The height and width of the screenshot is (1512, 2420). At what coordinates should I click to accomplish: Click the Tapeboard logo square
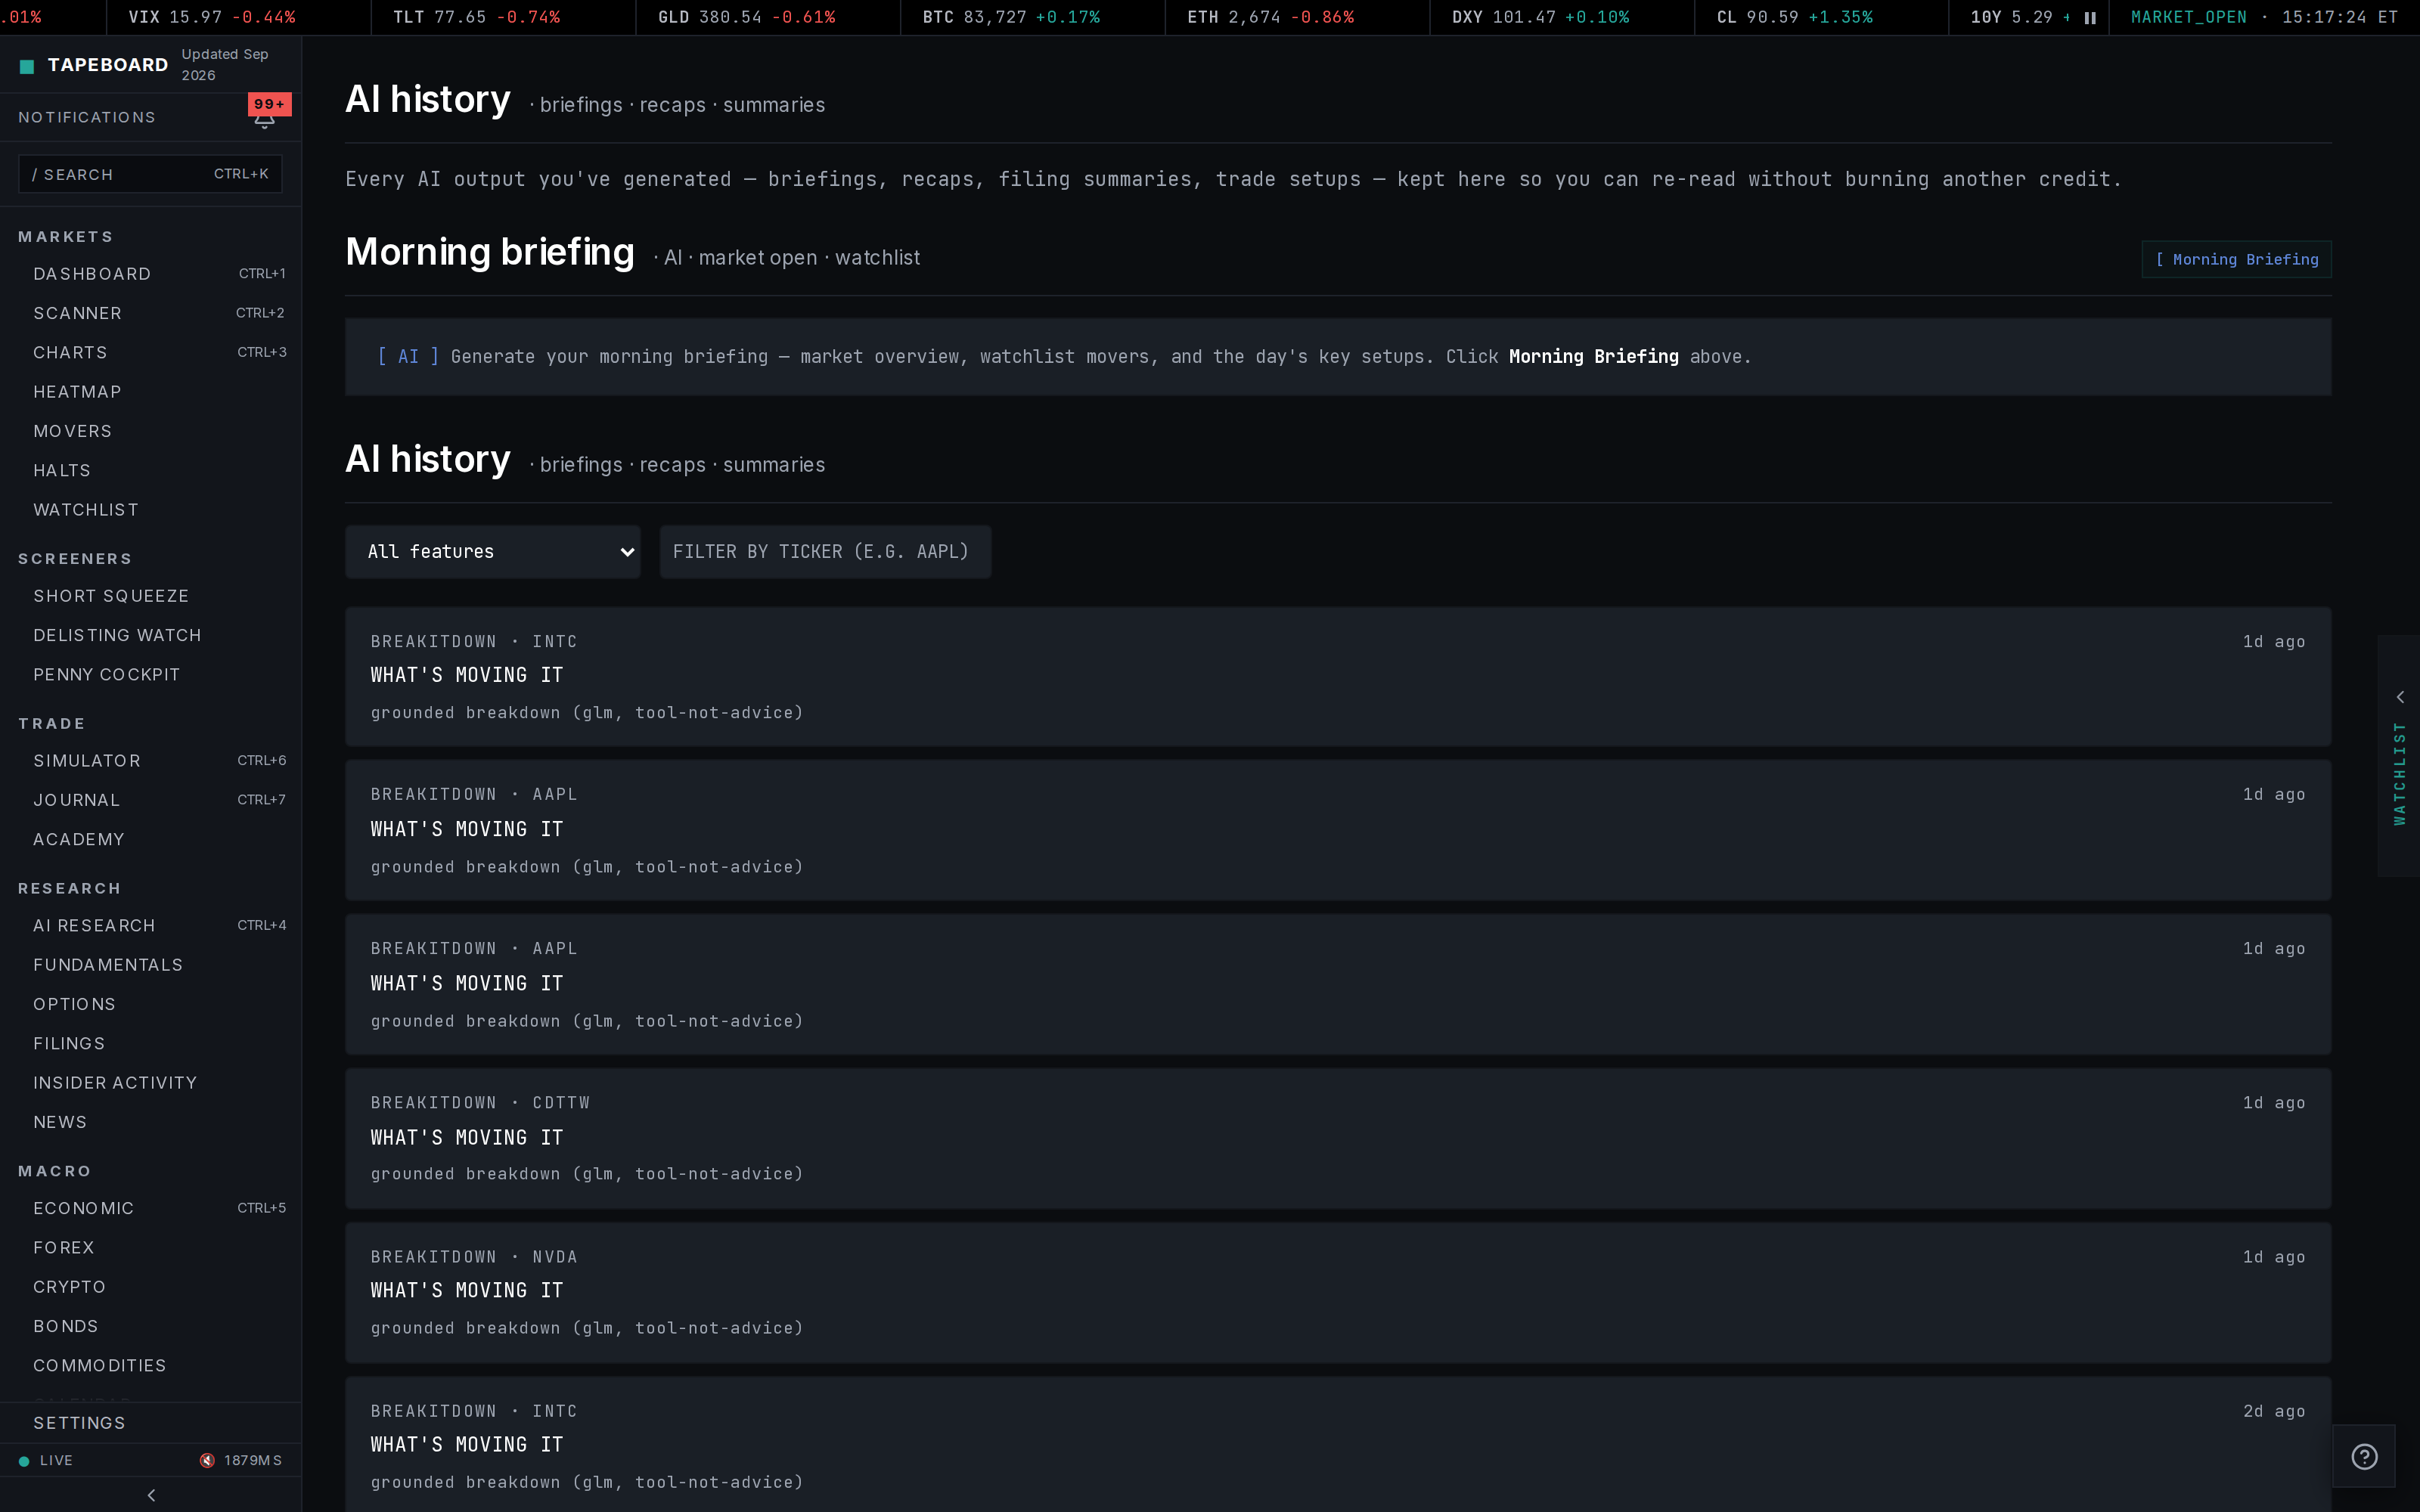(27, 66)
